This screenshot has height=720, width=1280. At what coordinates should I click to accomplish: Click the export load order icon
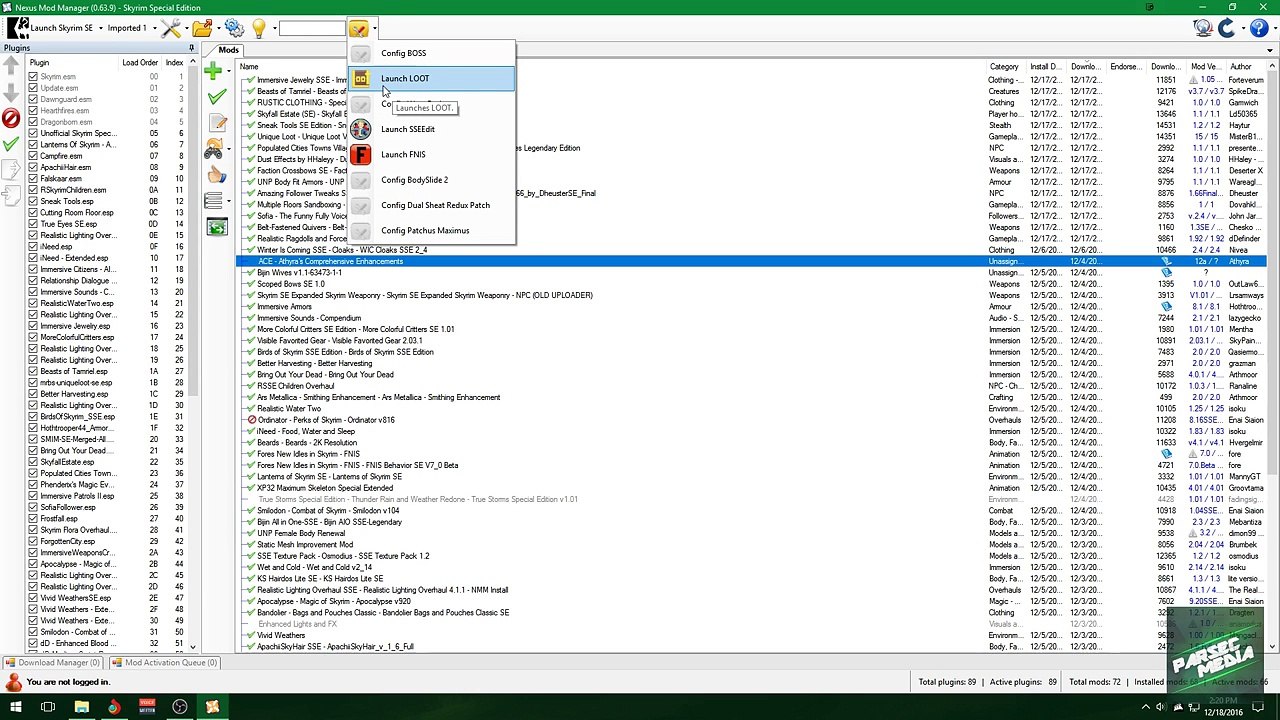[11, 170]
